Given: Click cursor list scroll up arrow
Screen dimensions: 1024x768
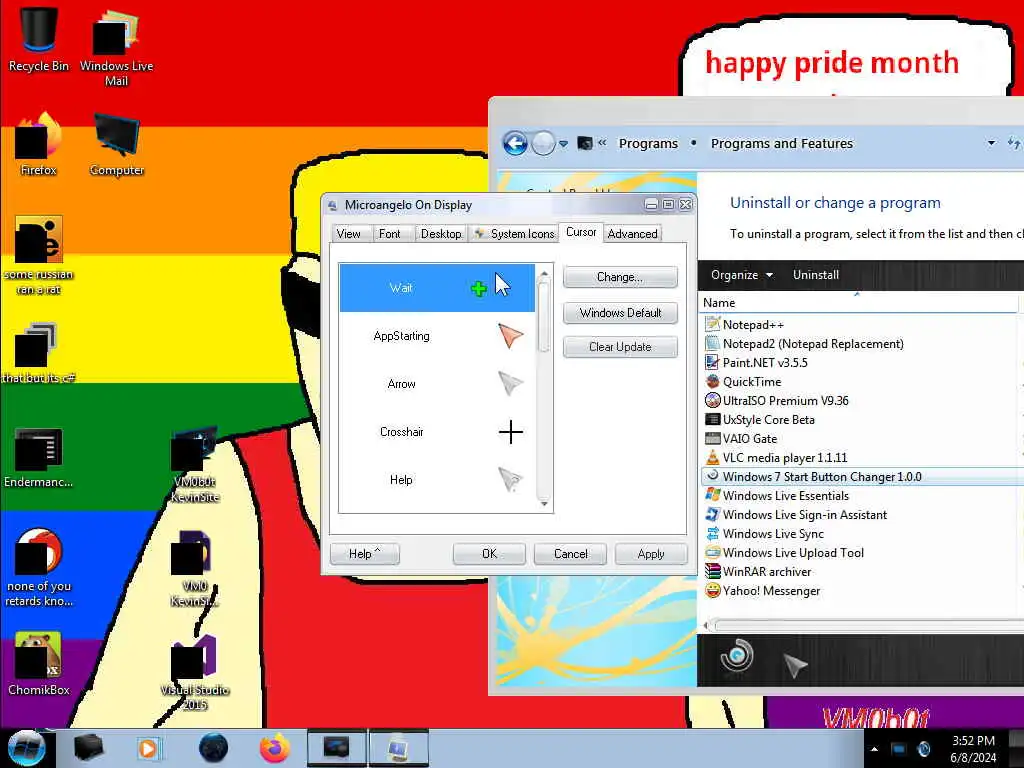Looking at the screenshot, I should pos(544,272).
